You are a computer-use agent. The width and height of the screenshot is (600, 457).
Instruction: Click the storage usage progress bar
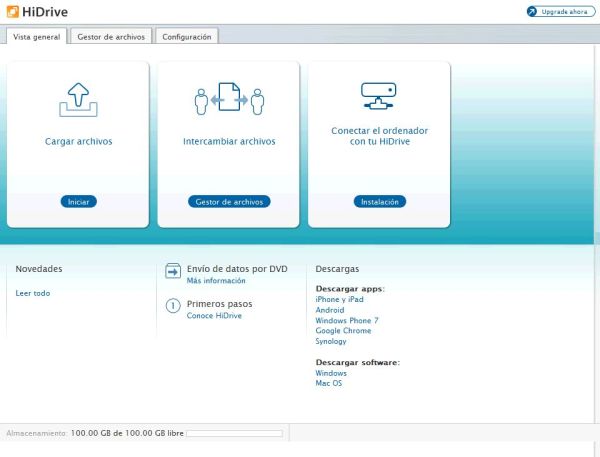coord(234,434)
